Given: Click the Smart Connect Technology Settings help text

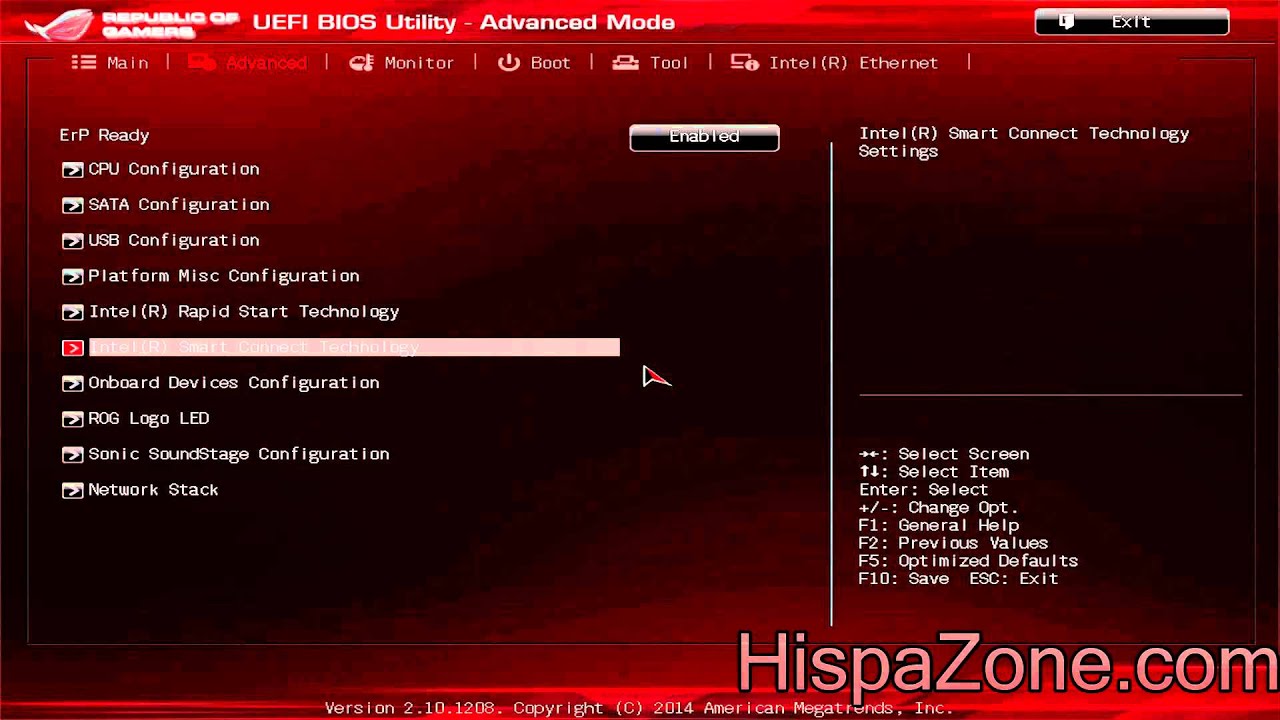Looking at the screenshot, I should pyautogui.click(x=1024, y=142).
